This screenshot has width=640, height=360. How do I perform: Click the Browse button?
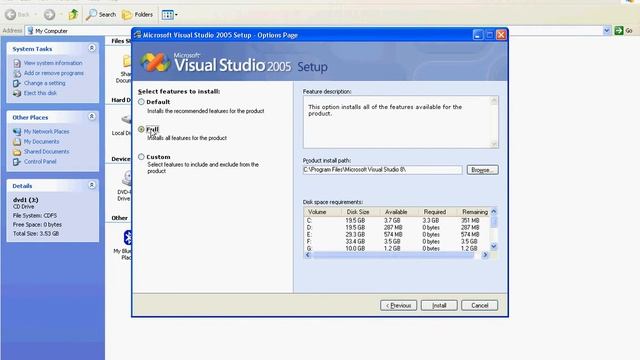pyautogui.click(x=482, y=170)
